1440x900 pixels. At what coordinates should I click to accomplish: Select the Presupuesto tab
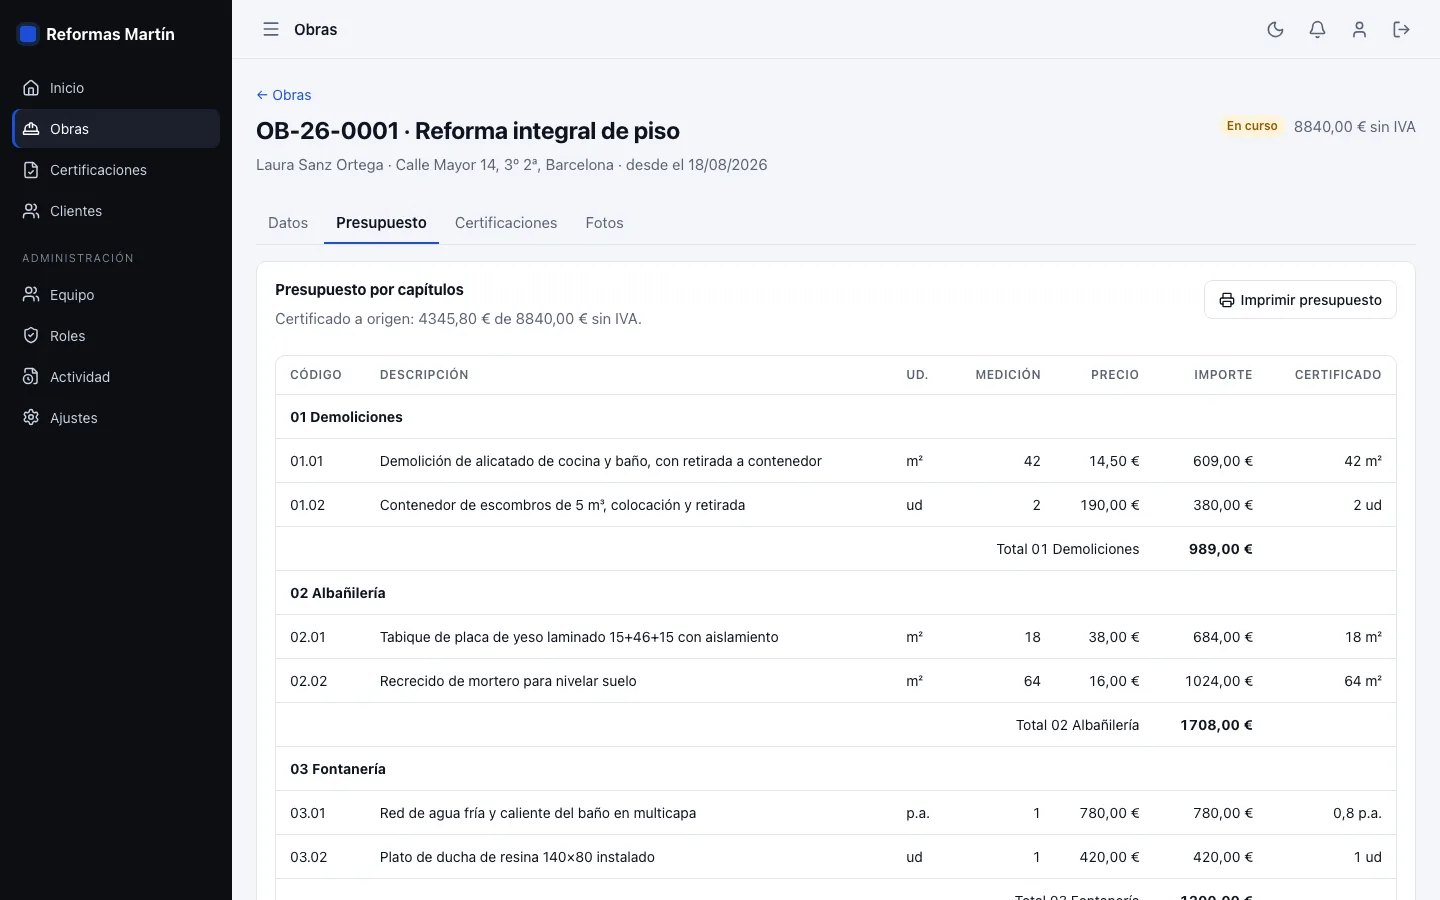[x=381, y=223]
